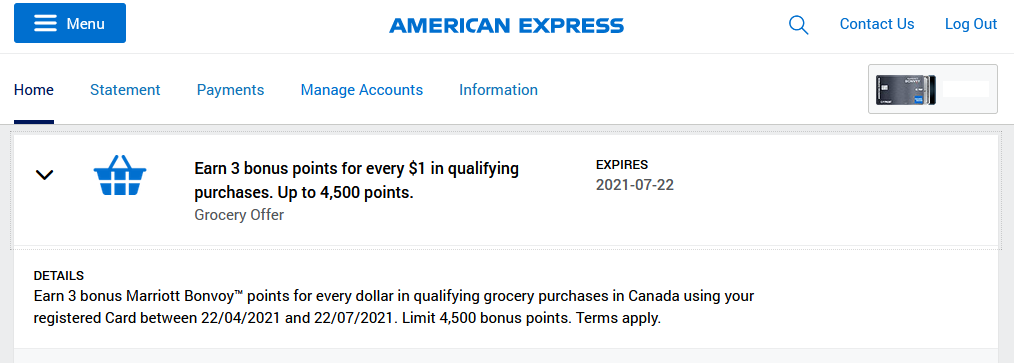This screenshot has height=363, width=1014.
Task: Click the DETAILS heading
Action: click(58, 276)
